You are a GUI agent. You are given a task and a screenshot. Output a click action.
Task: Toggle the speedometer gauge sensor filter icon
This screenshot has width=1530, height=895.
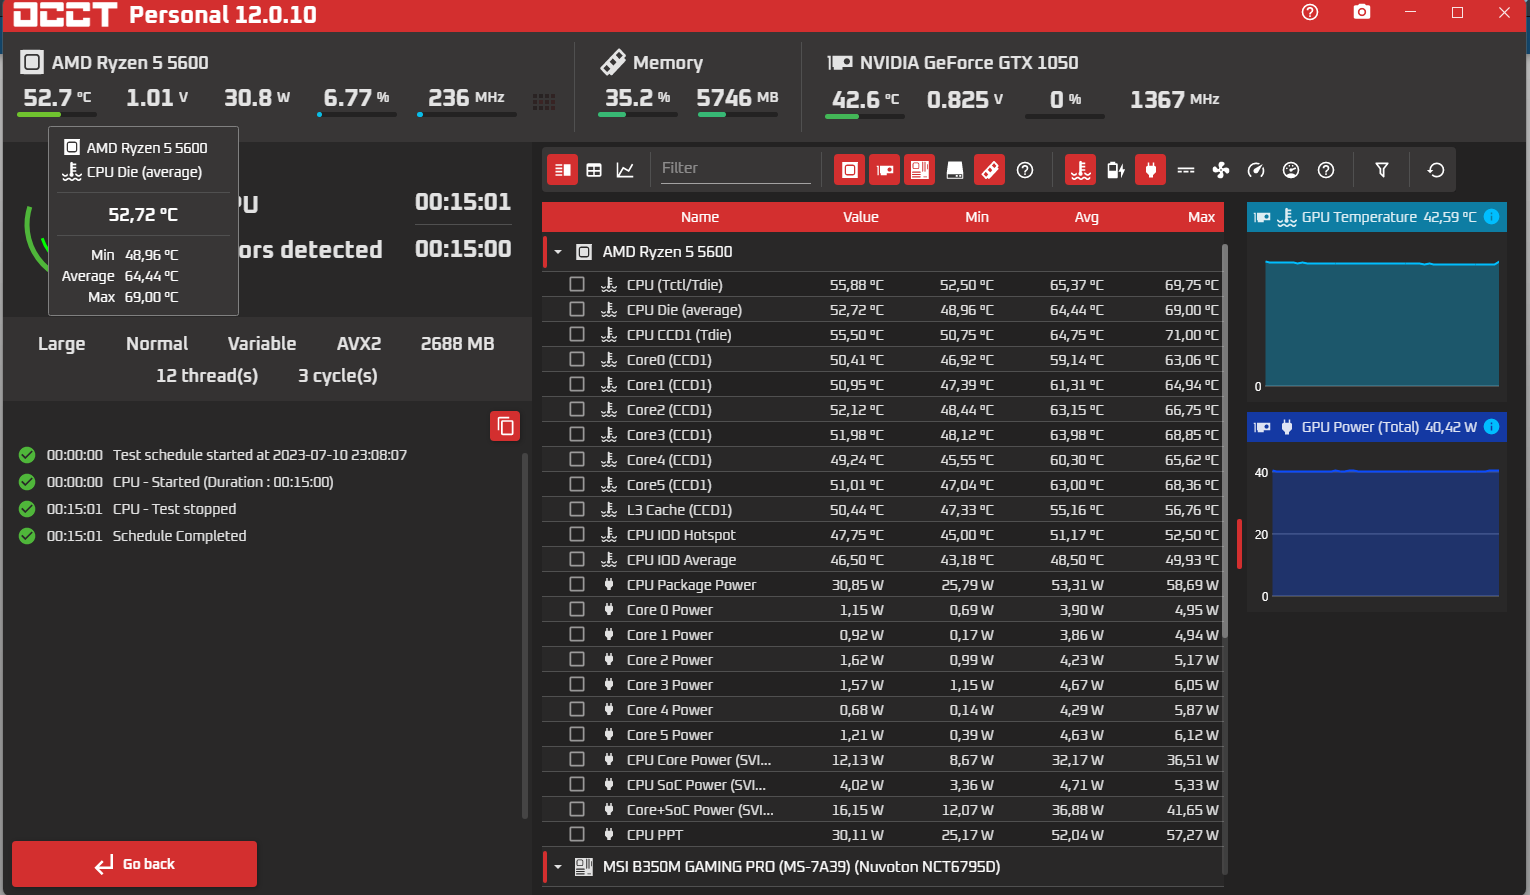[1256, 170]
